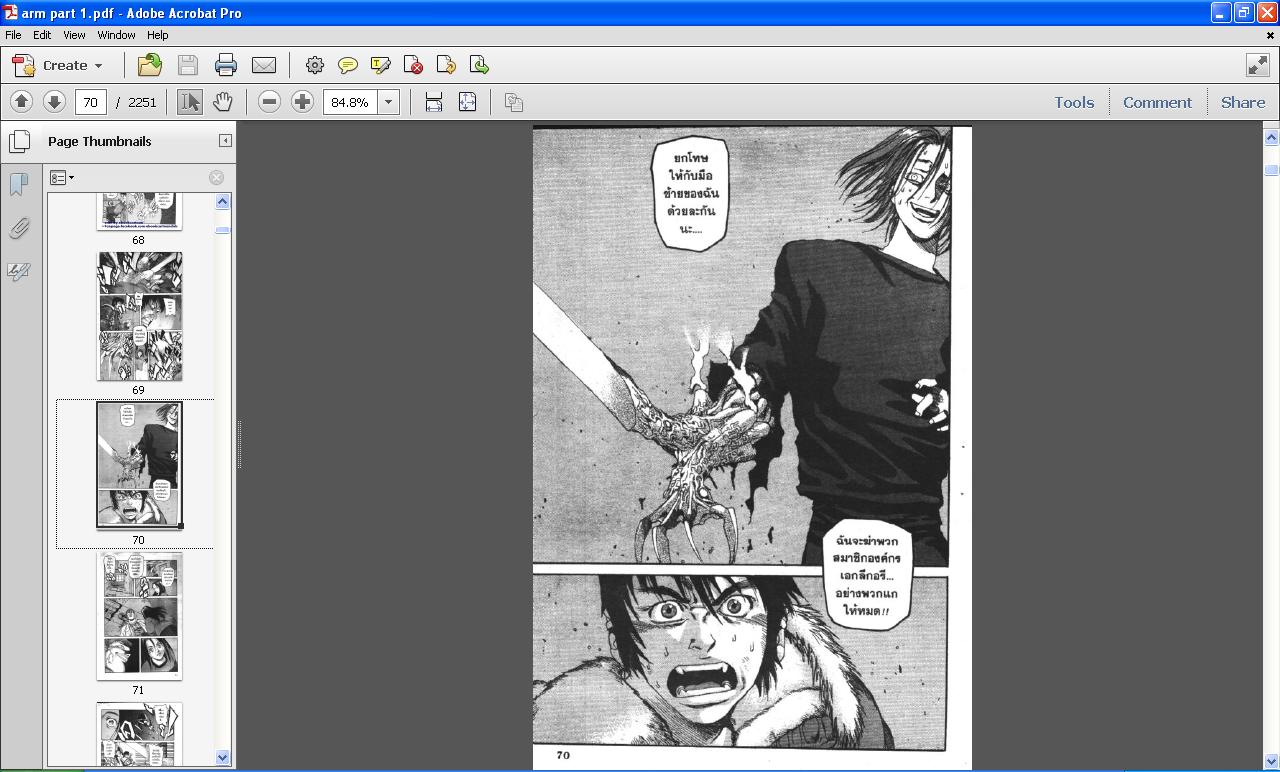Expand the Create dropdown arrow
This screenshot has width=1280, height=772.
point(98,66)
